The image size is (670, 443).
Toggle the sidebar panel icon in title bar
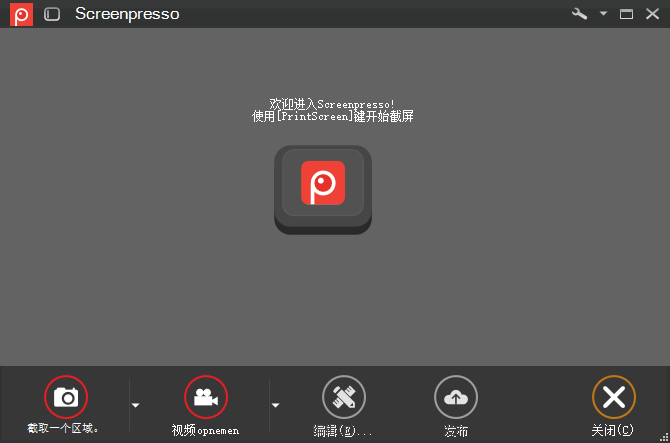pyautogui.click(x=52, y=14)
